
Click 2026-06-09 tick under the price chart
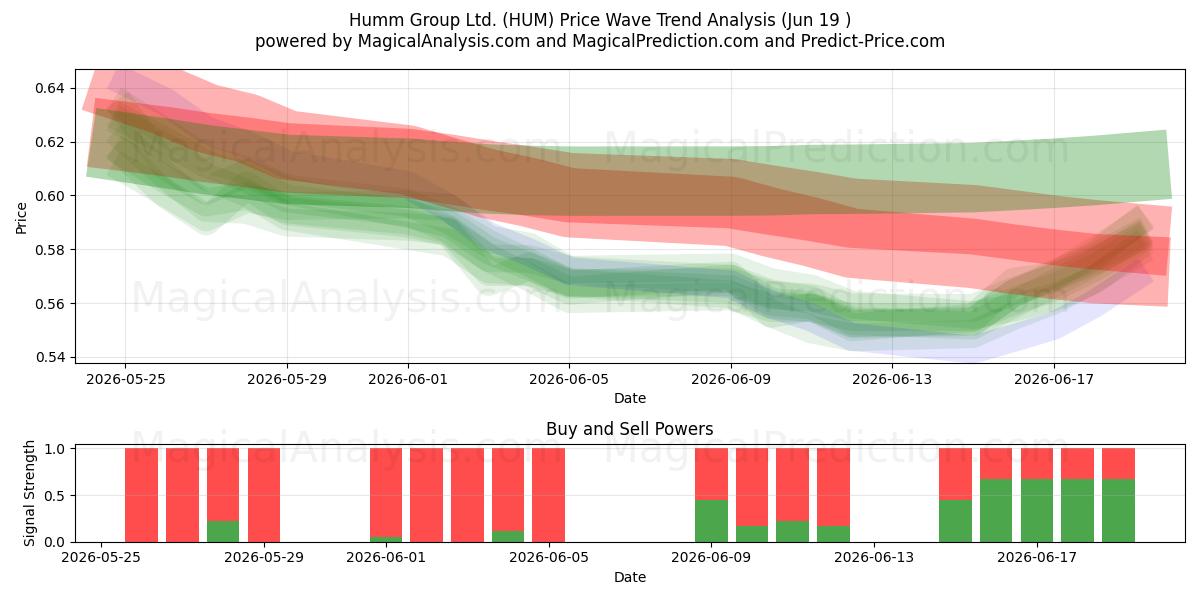[x=731, y=379]
